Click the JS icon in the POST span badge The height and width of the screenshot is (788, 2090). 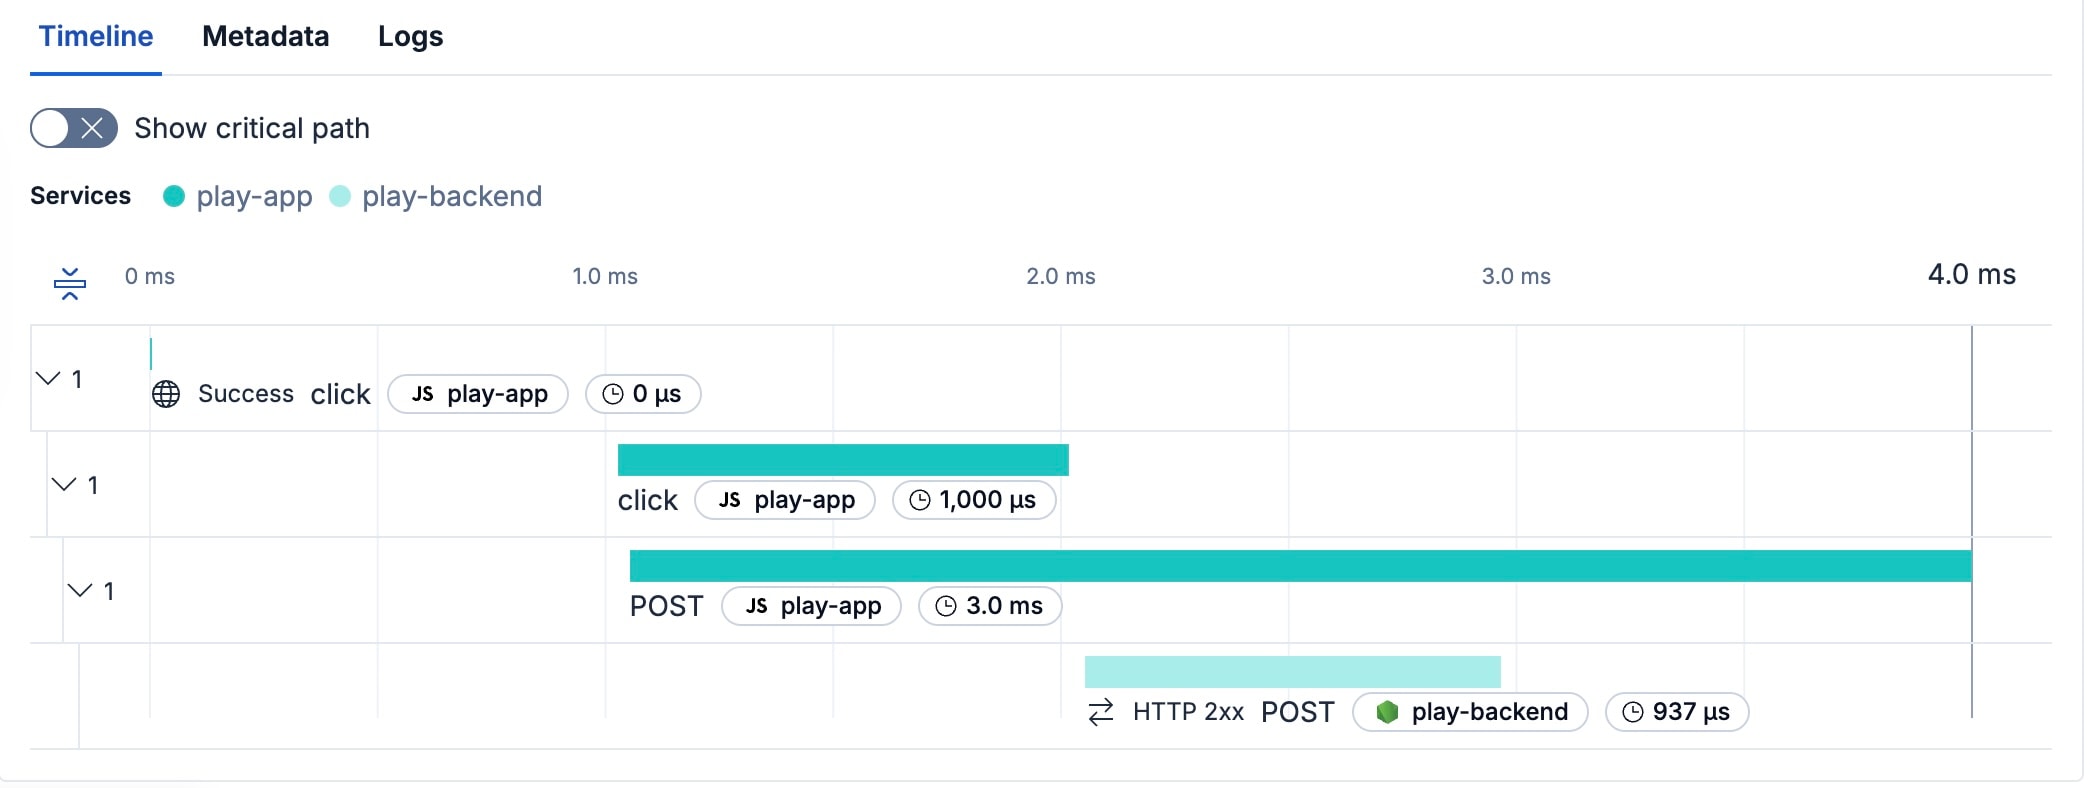coord(756,606)
